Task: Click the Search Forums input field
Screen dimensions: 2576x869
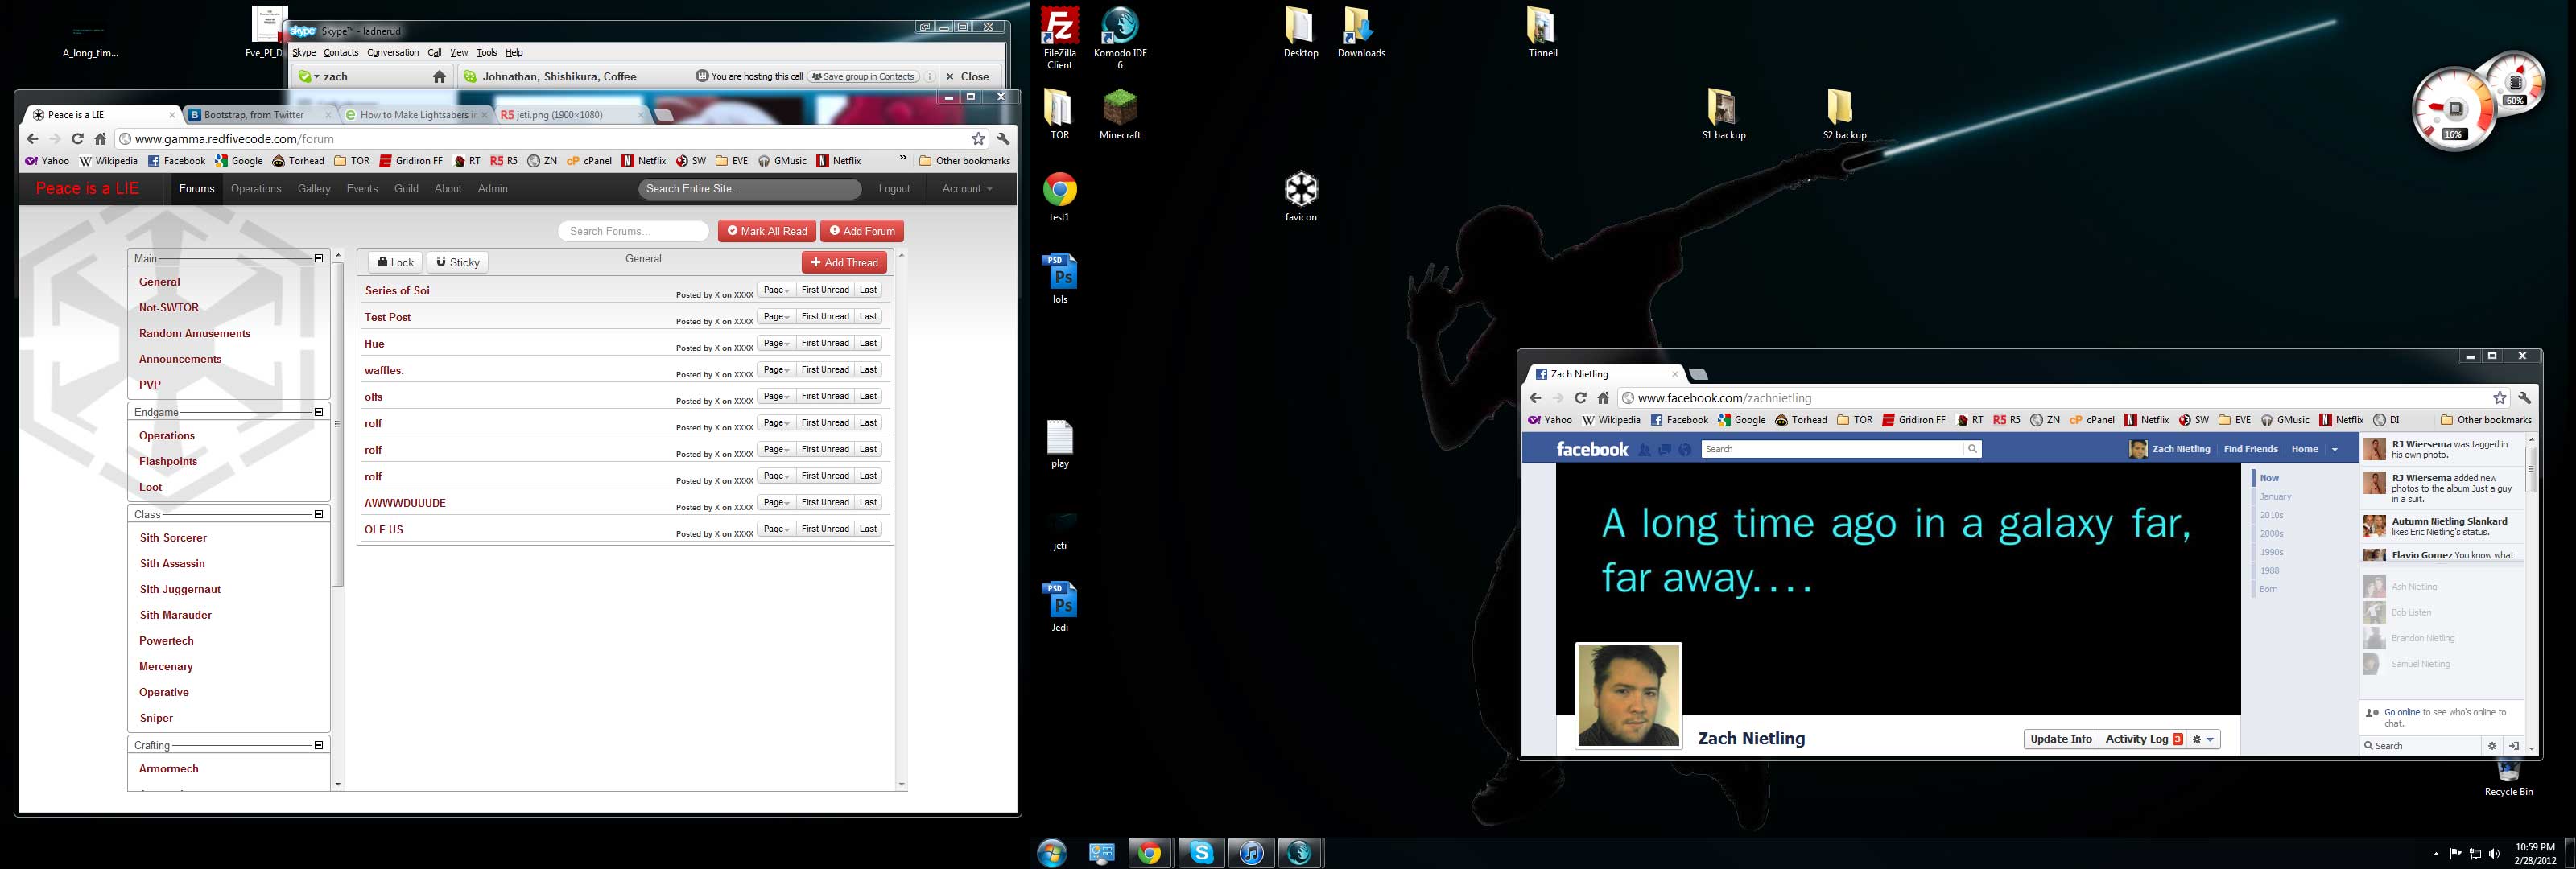Action: 633,231
